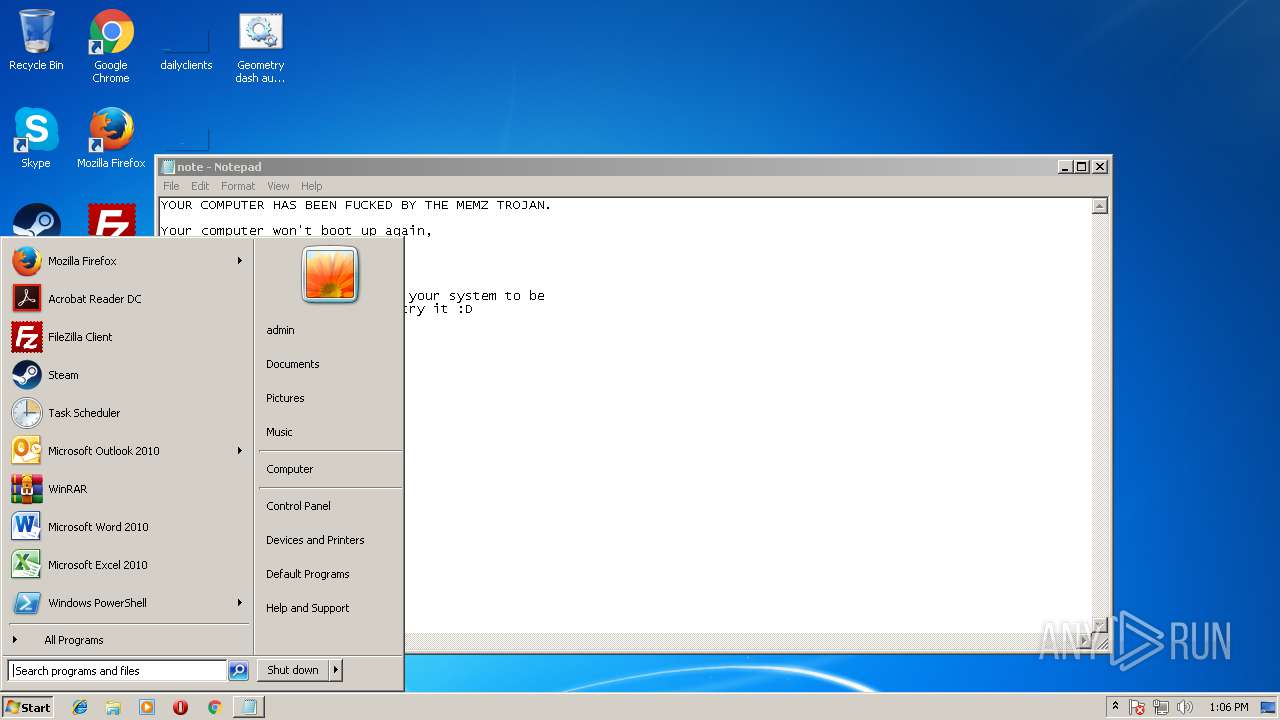This screenshot has height=720, width=1280.
Task: Switch to Notepad taskbar button
Action: [x=249, y=707]
